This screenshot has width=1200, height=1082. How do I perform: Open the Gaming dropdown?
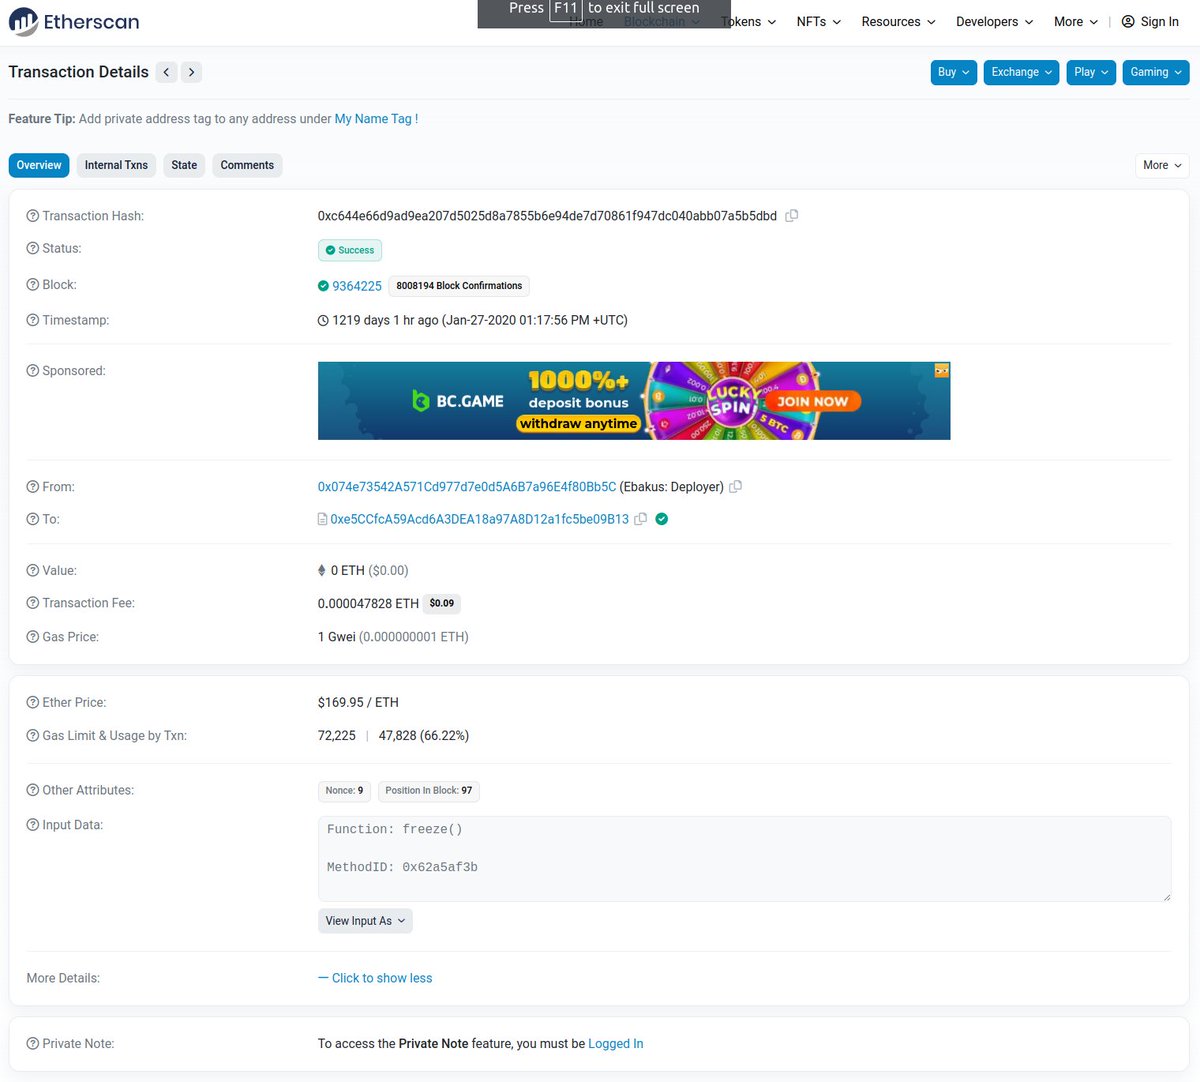point(1156,72)
